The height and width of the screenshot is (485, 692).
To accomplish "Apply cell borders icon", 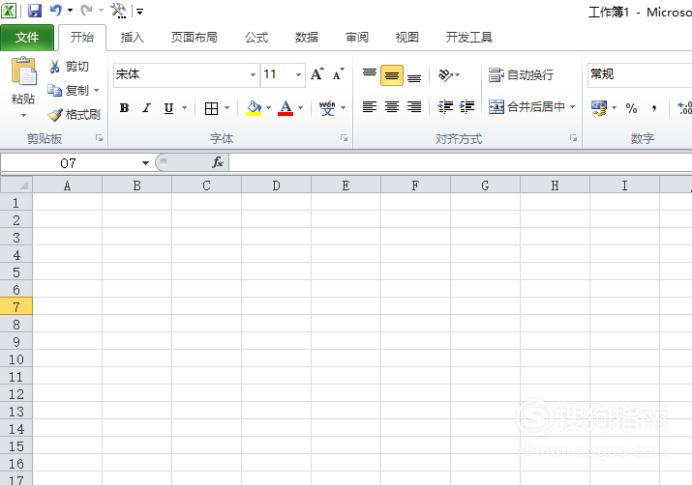I will coord(211,108).
